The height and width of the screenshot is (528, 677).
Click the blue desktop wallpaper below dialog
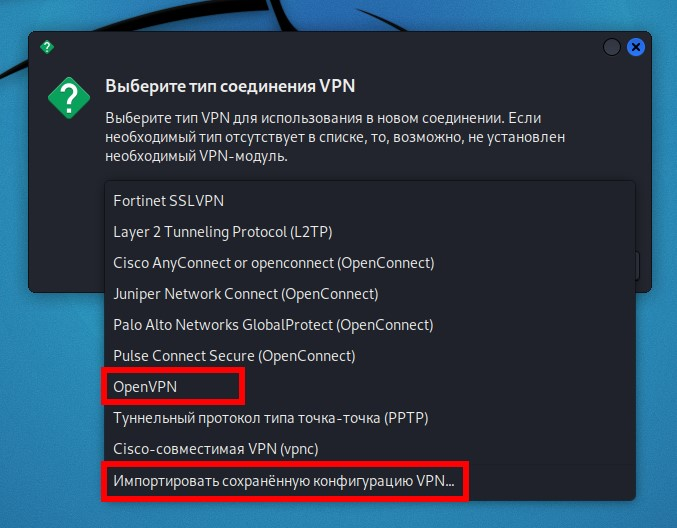pyautogui.click(x=52, y=410)
